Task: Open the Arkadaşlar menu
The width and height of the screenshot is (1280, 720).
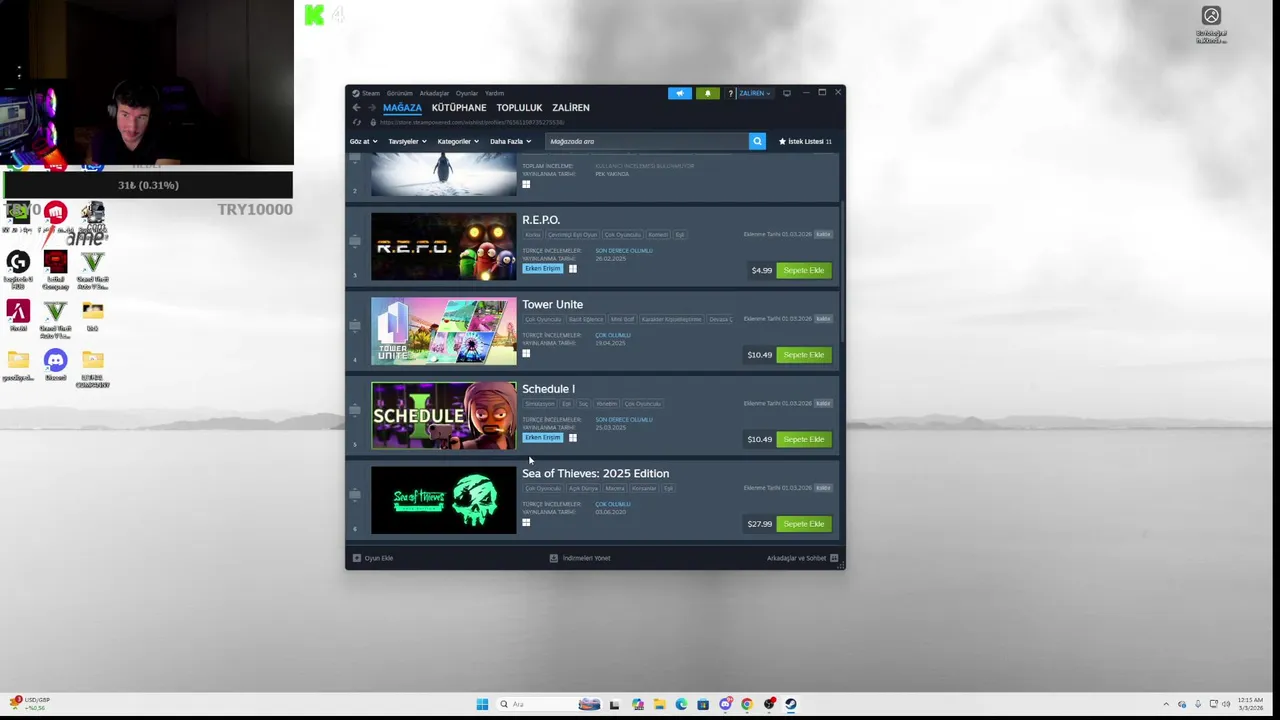Action: pyautogui.click(x=434, y=93)
